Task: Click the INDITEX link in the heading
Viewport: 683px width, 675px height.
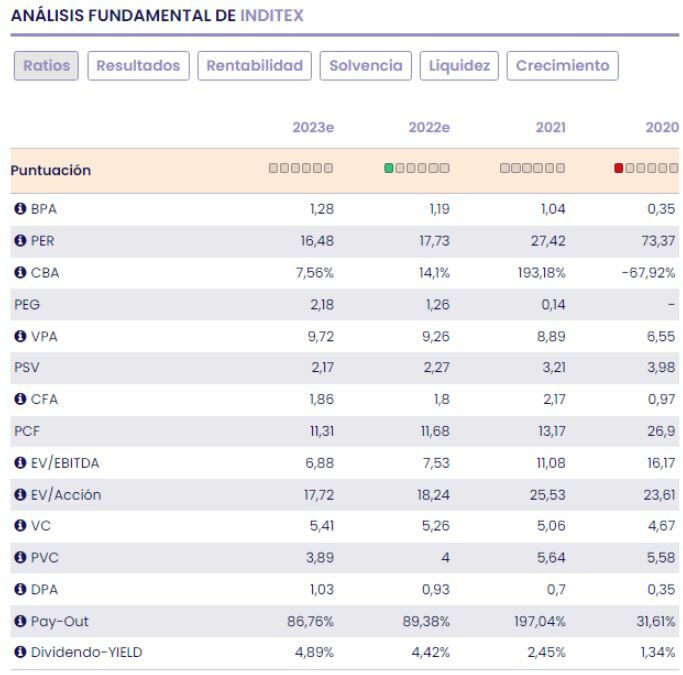Action: pyautogui.click(x=272, y=17)
